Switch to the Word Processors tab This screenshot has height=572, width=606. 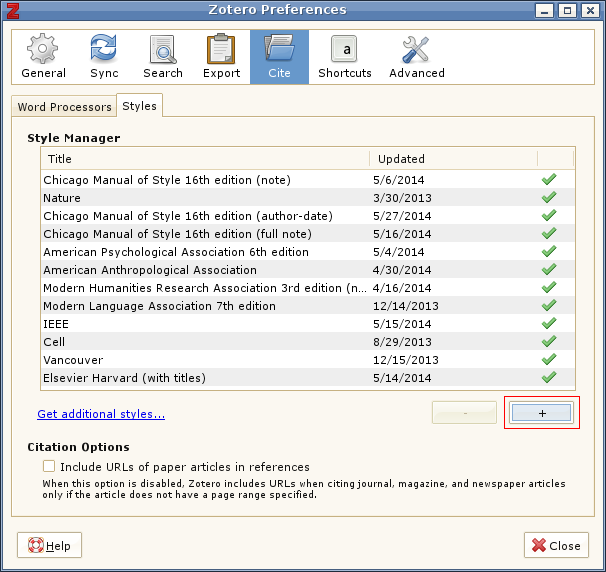[65, 107]
